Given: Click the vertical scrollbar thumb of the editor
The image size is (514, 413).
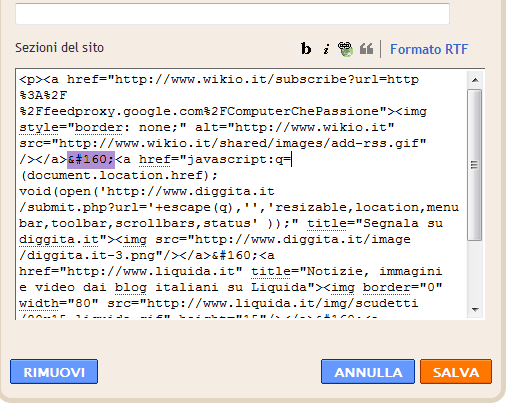Looking at the screenshot, I should (x=474, y=165).
